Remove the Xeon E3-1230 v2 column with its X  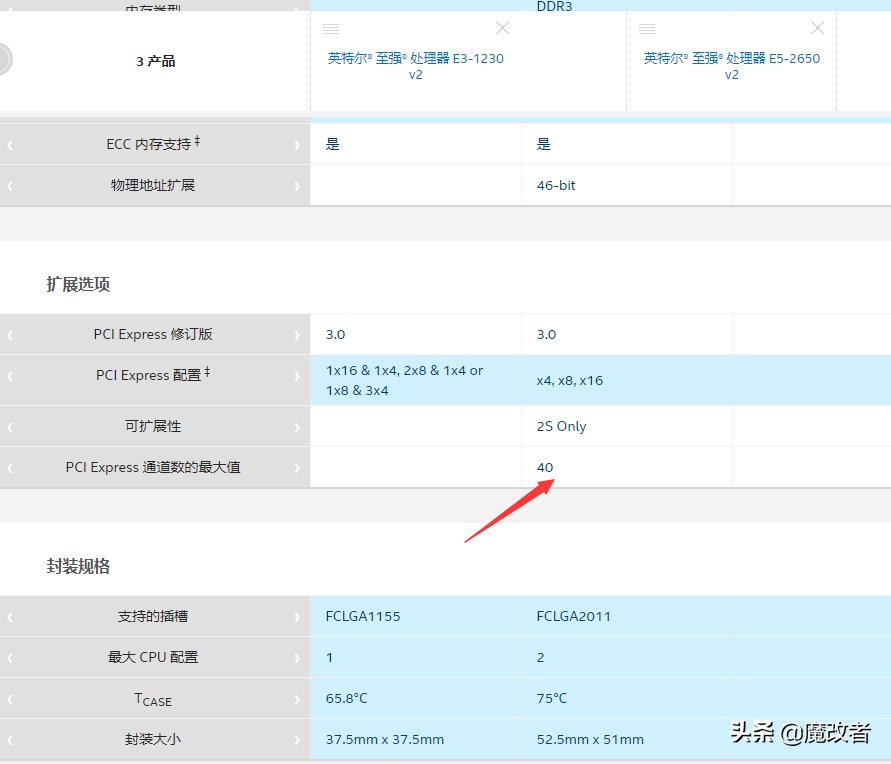(502, 28)
